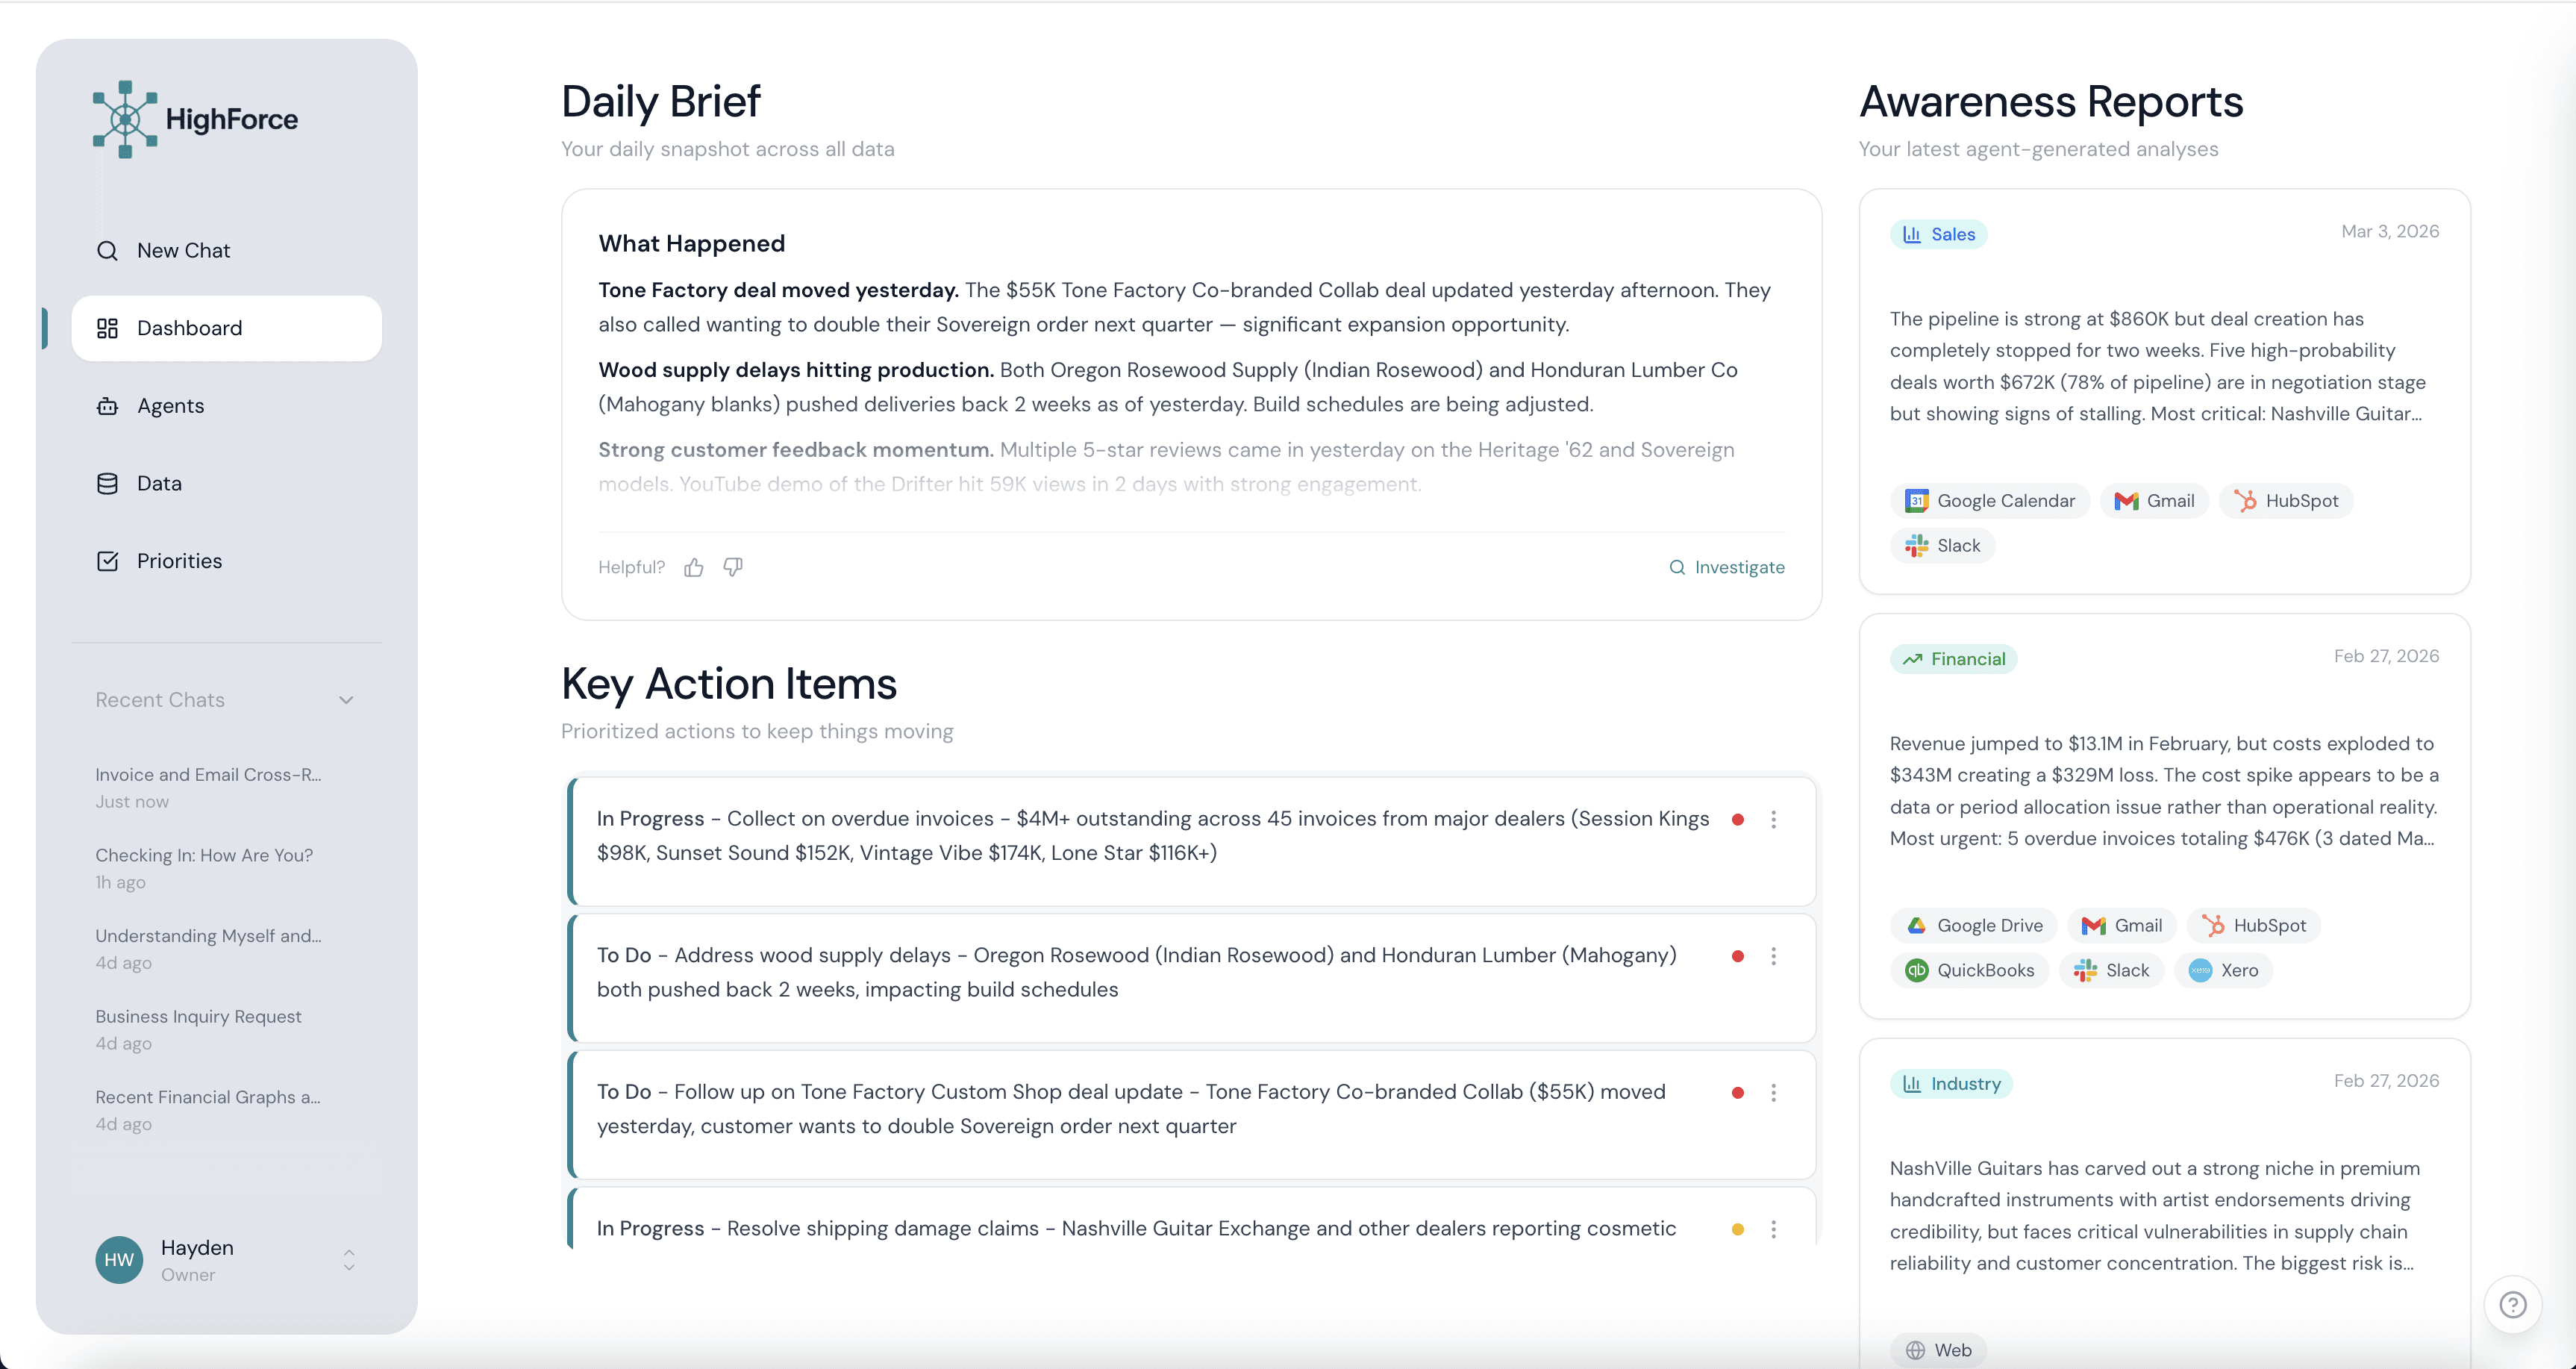
Task: Collapse the Recent Chats list
Action: click(x=346, y=700)
